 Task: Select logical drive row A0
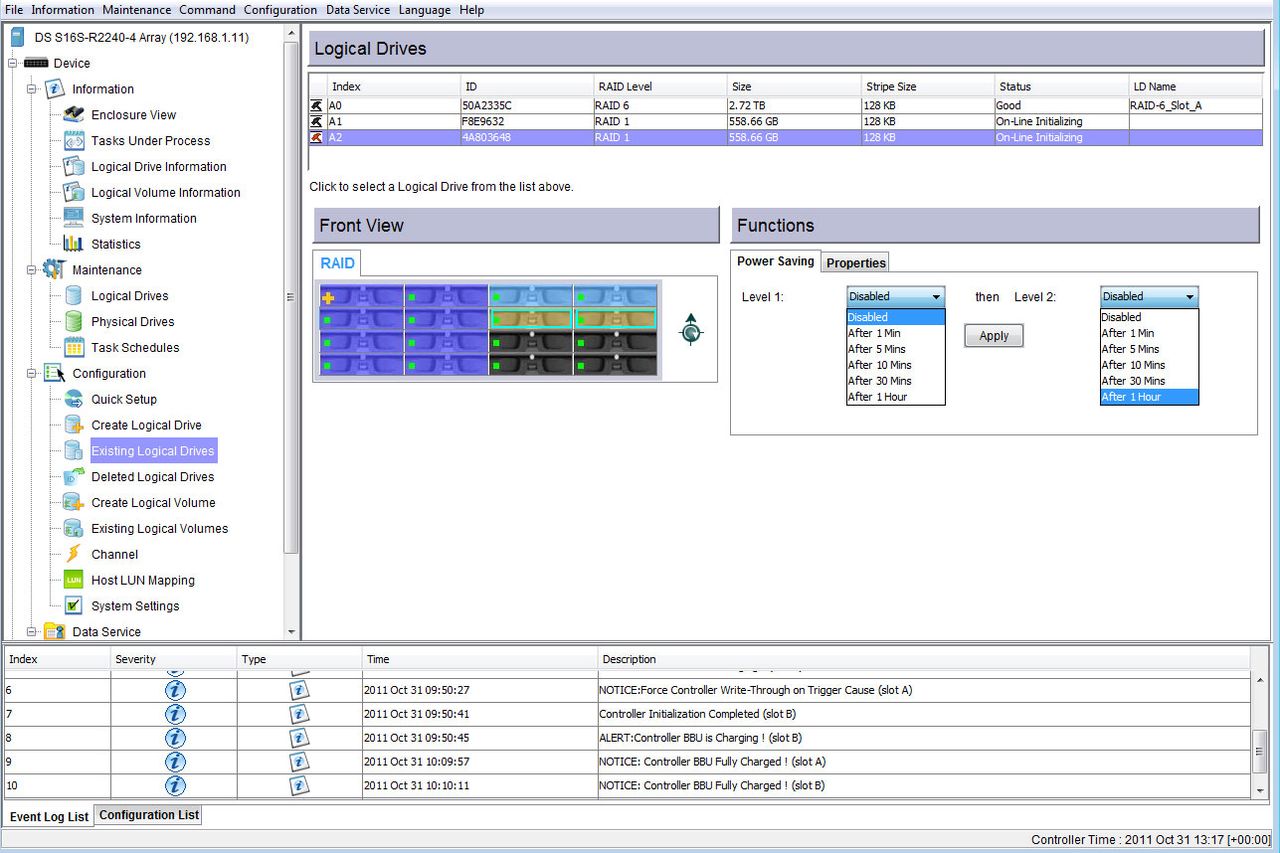786,104
